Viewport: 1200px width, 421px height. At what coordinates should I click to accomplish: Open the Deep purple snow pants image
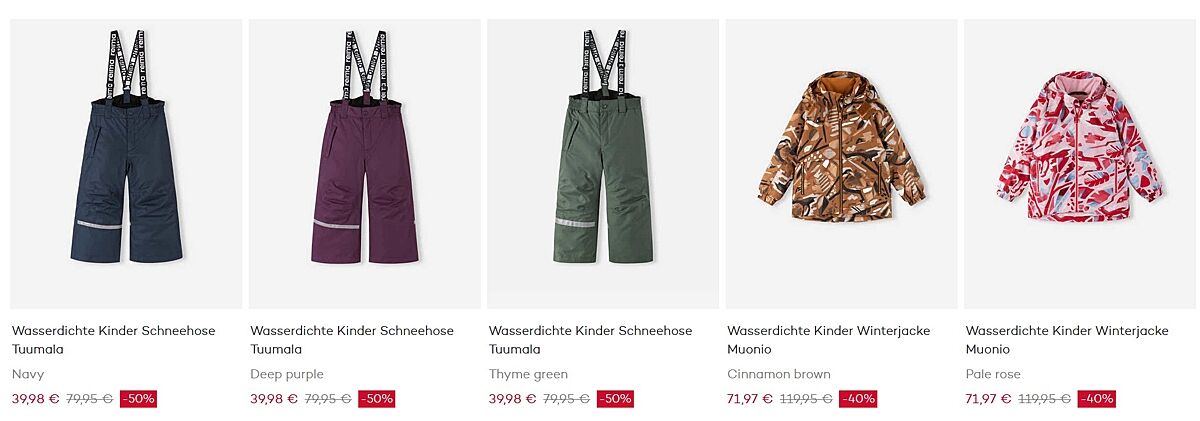point(365,164)
